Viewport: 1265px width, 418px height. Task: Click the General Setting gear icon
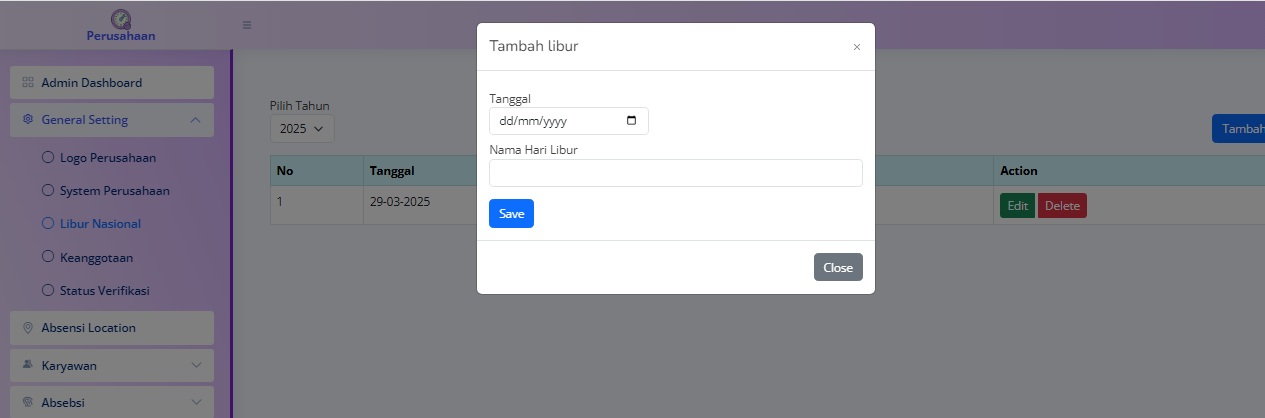pos(28,120)
